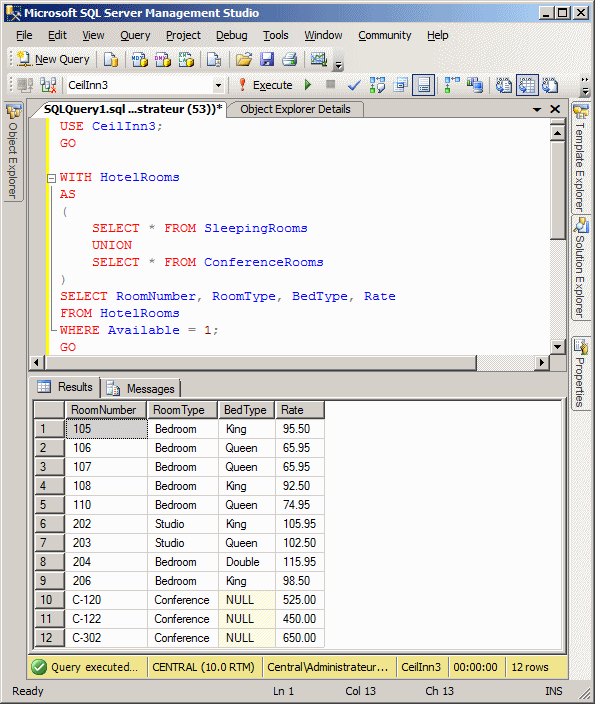Start debugging with the green play icon

pyautogui.click(x=308, y=85)
